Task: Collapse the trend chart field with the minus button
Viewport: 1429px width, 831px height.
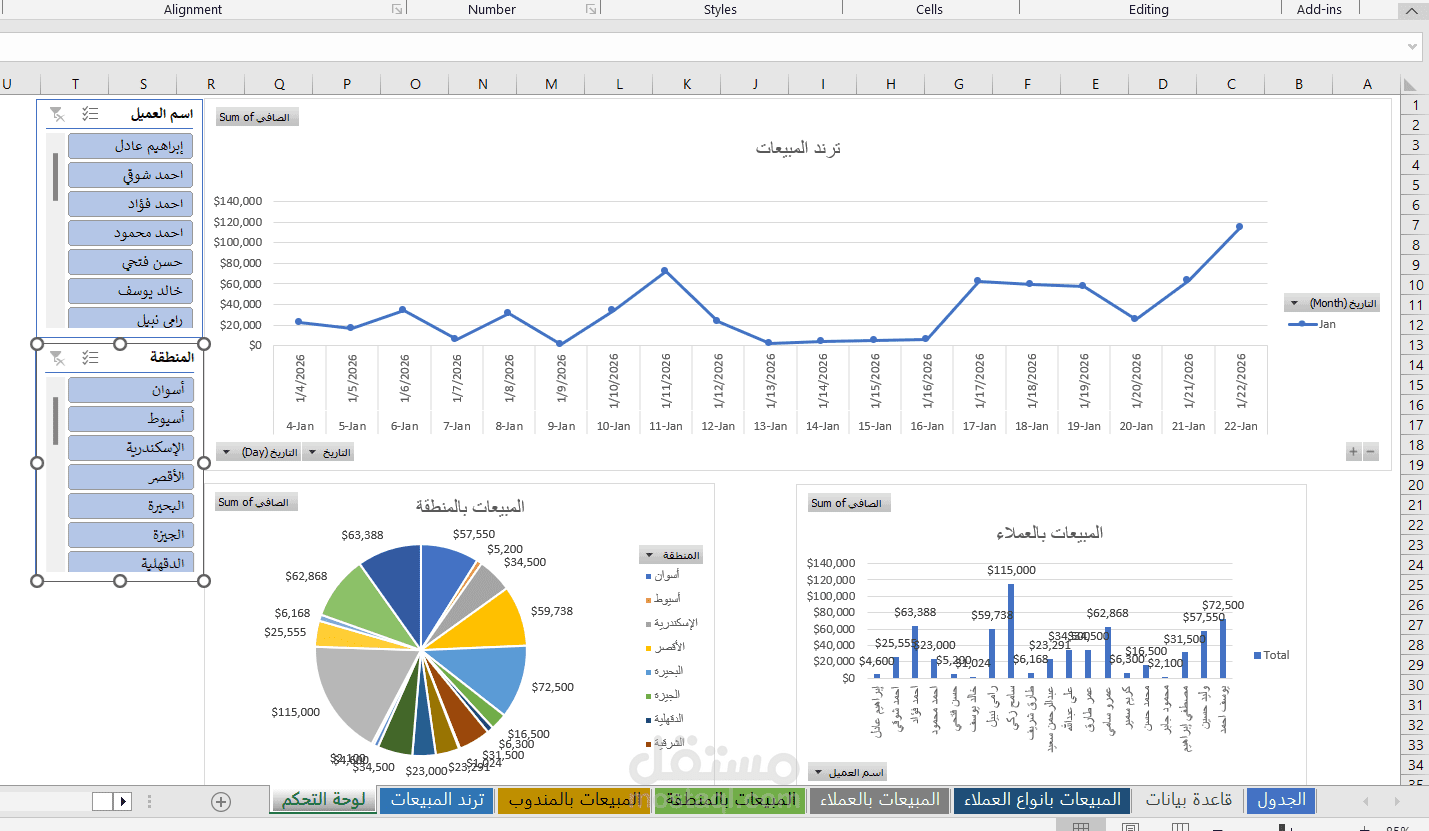Action: [x=1371, y=452]
